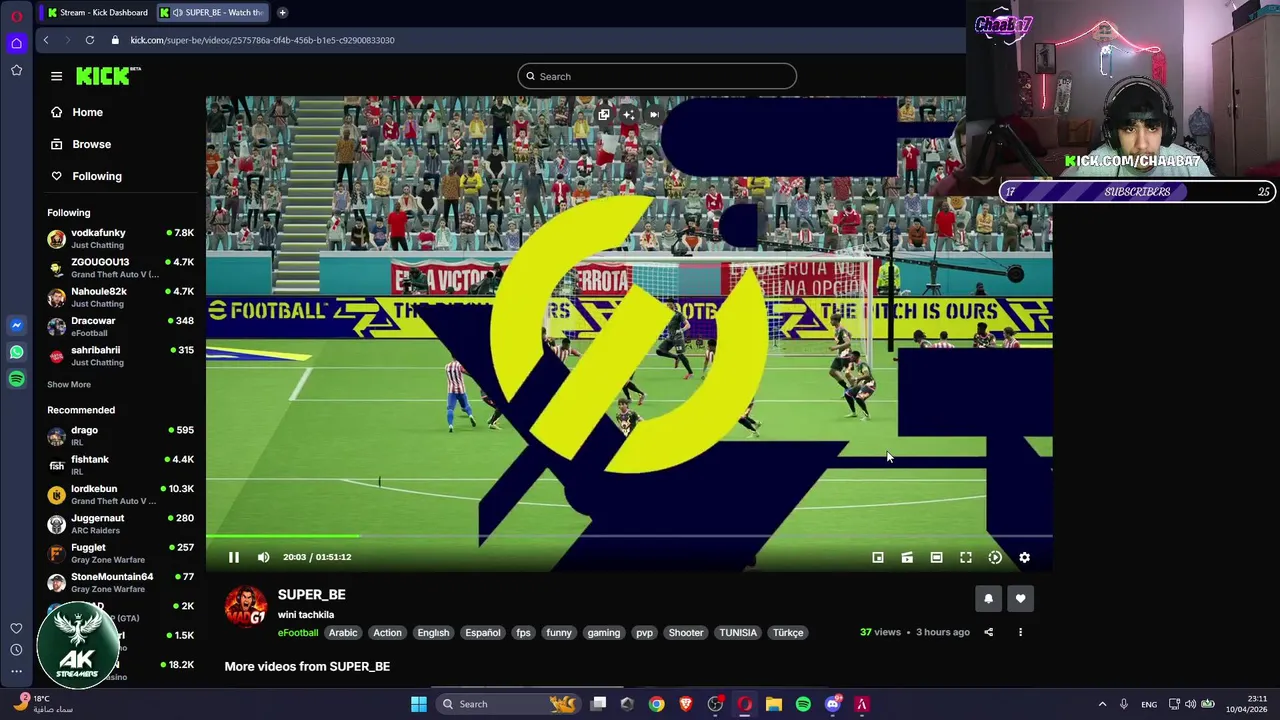
Task: Reload the current page
Action: (x=90, y=40)
